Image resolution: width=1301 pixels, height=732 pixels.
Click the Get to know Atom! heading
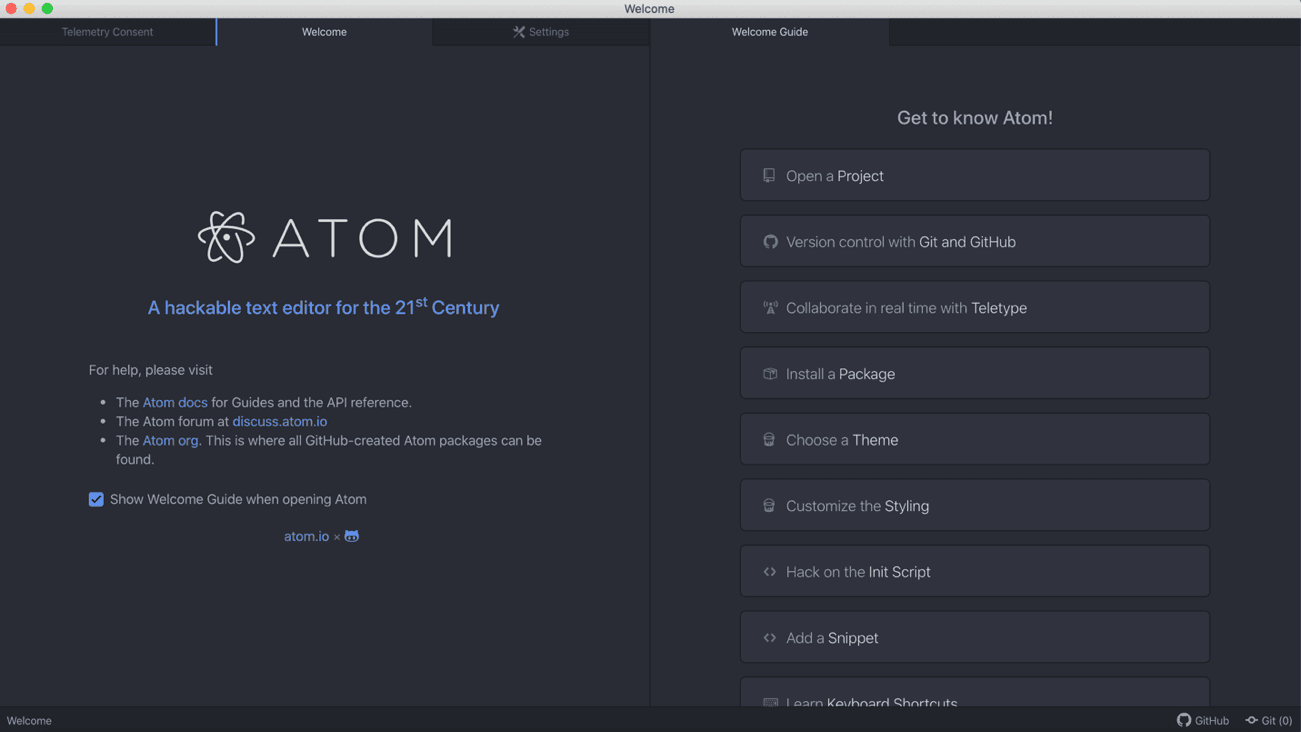click(x=975, y=117)
